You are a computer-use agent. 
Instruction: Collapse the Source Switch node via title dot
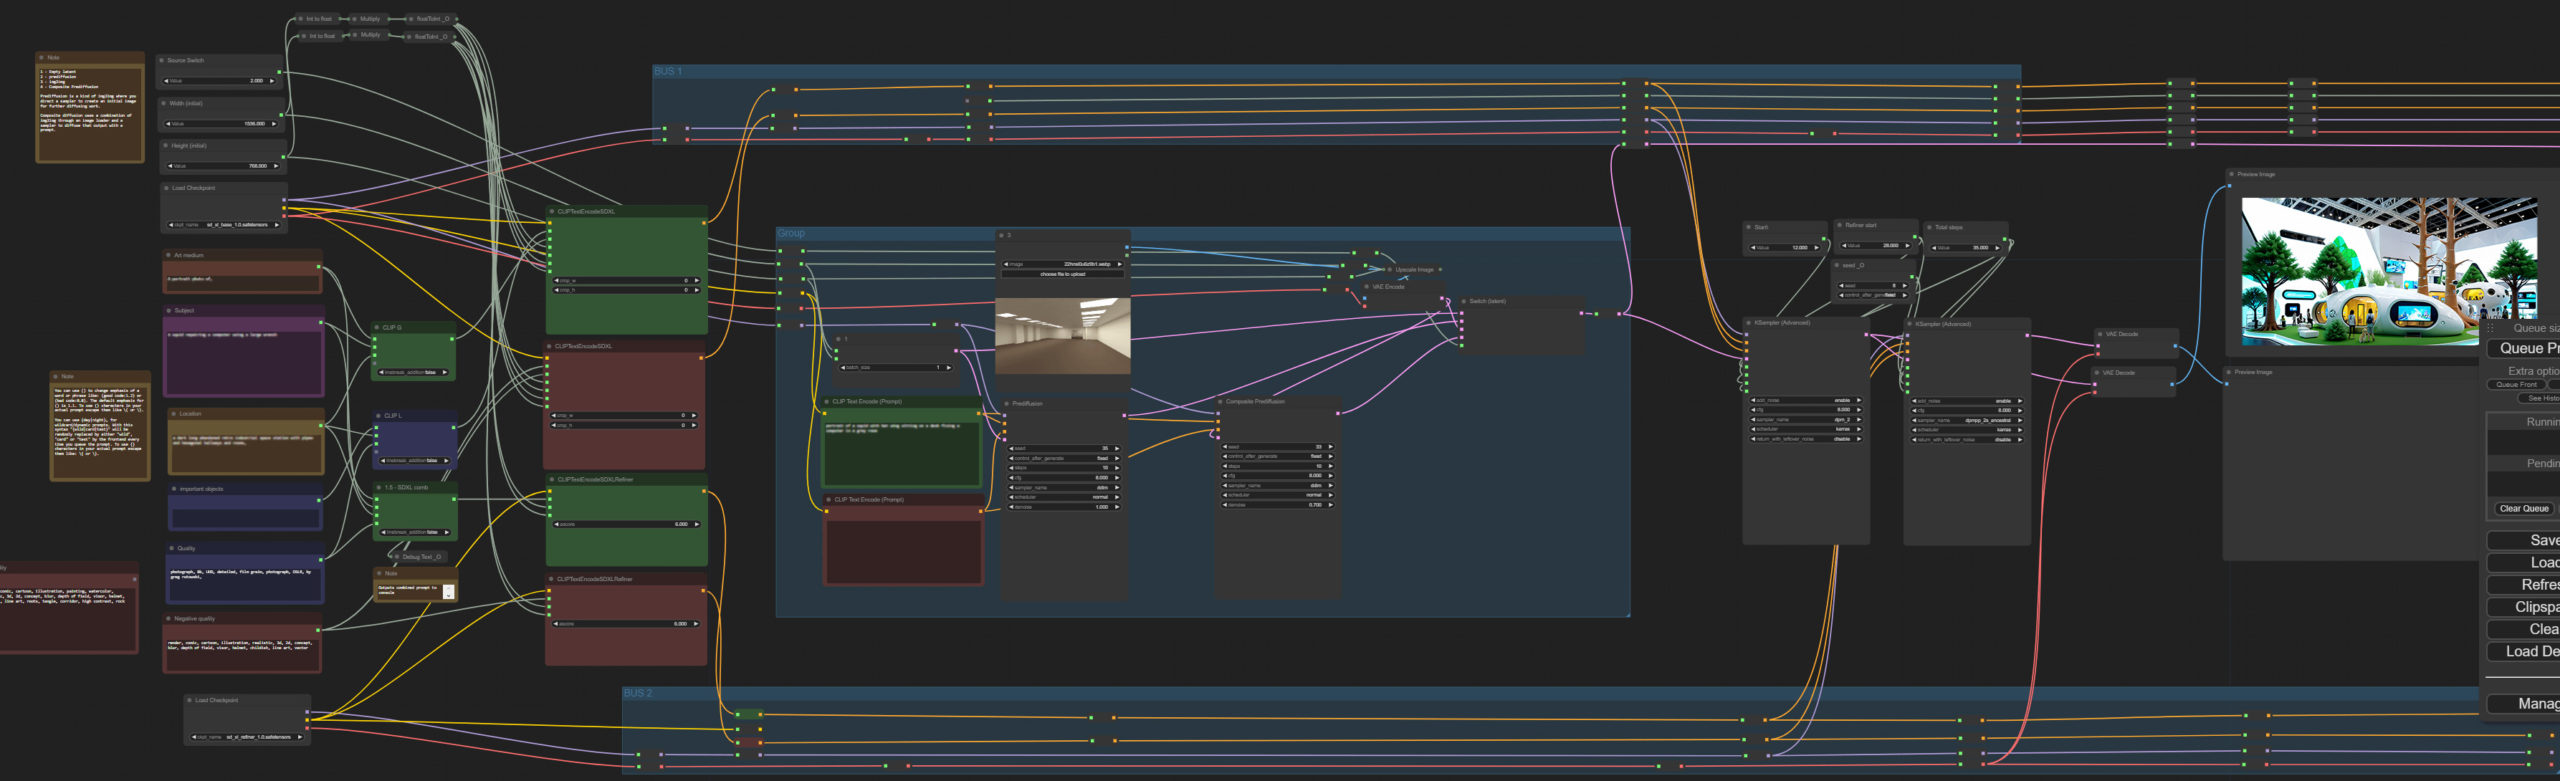162,61
